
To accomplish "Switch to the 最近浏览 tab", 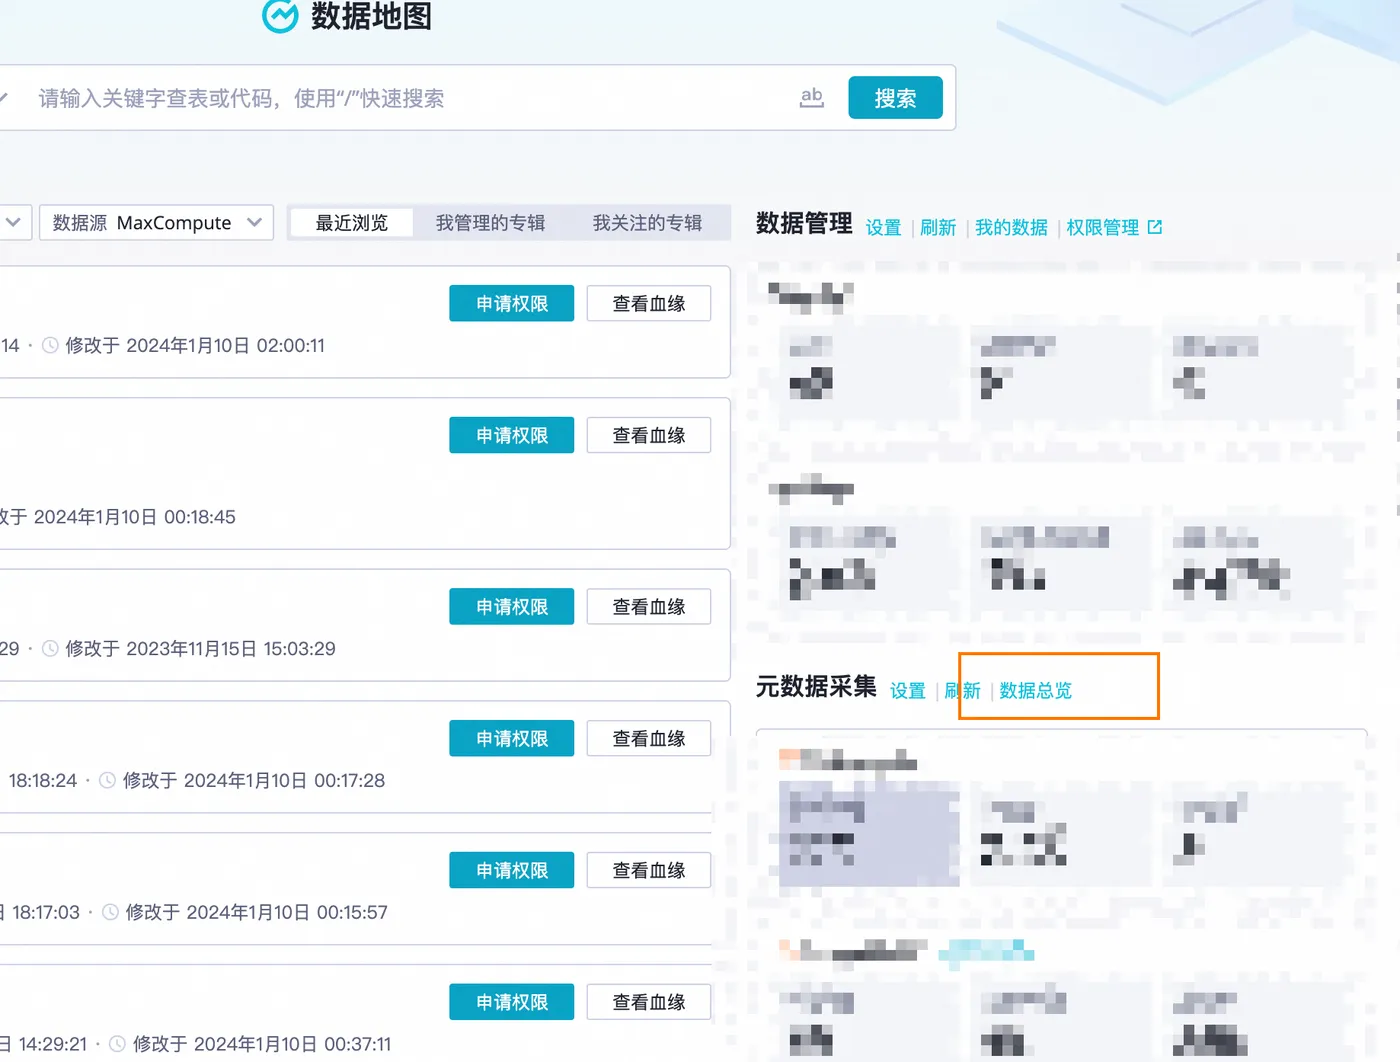I will pos(351,222).
